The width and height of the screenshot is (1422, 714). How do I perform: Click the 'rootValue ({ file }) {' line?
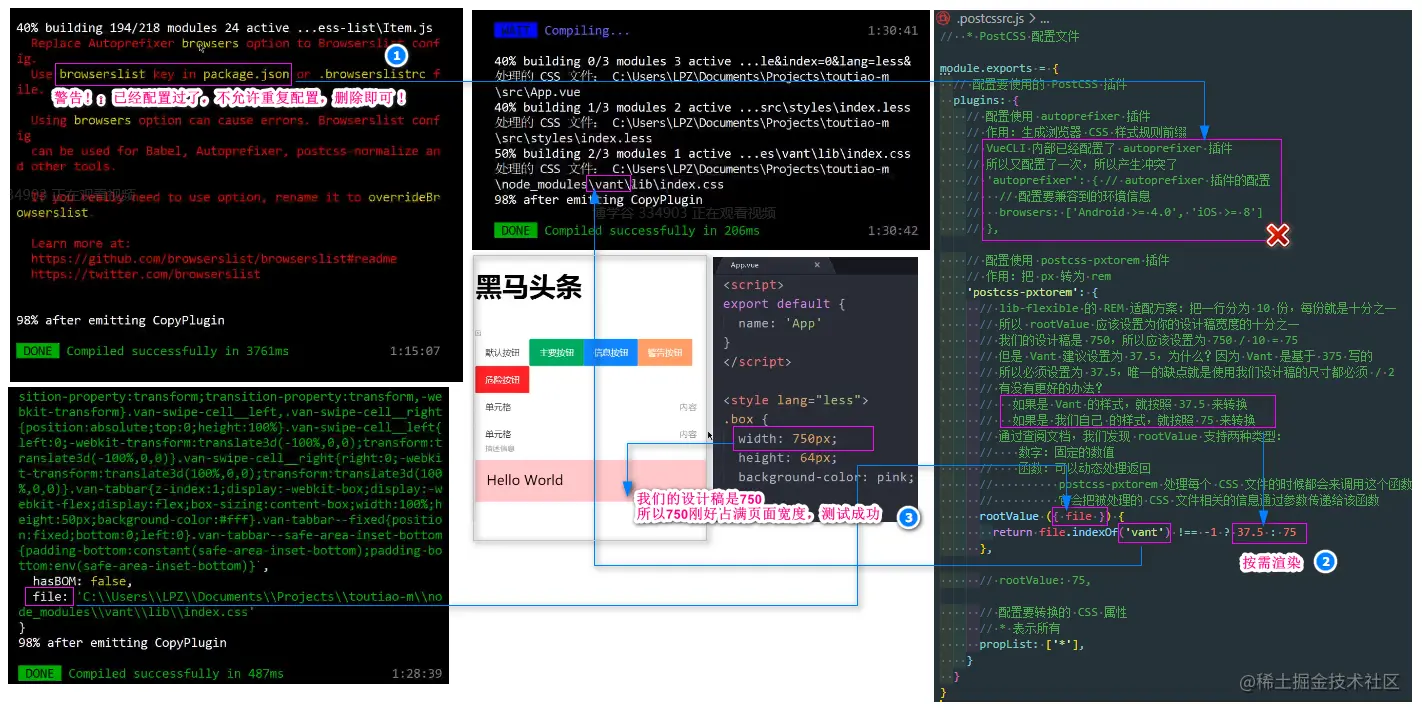1052,516
